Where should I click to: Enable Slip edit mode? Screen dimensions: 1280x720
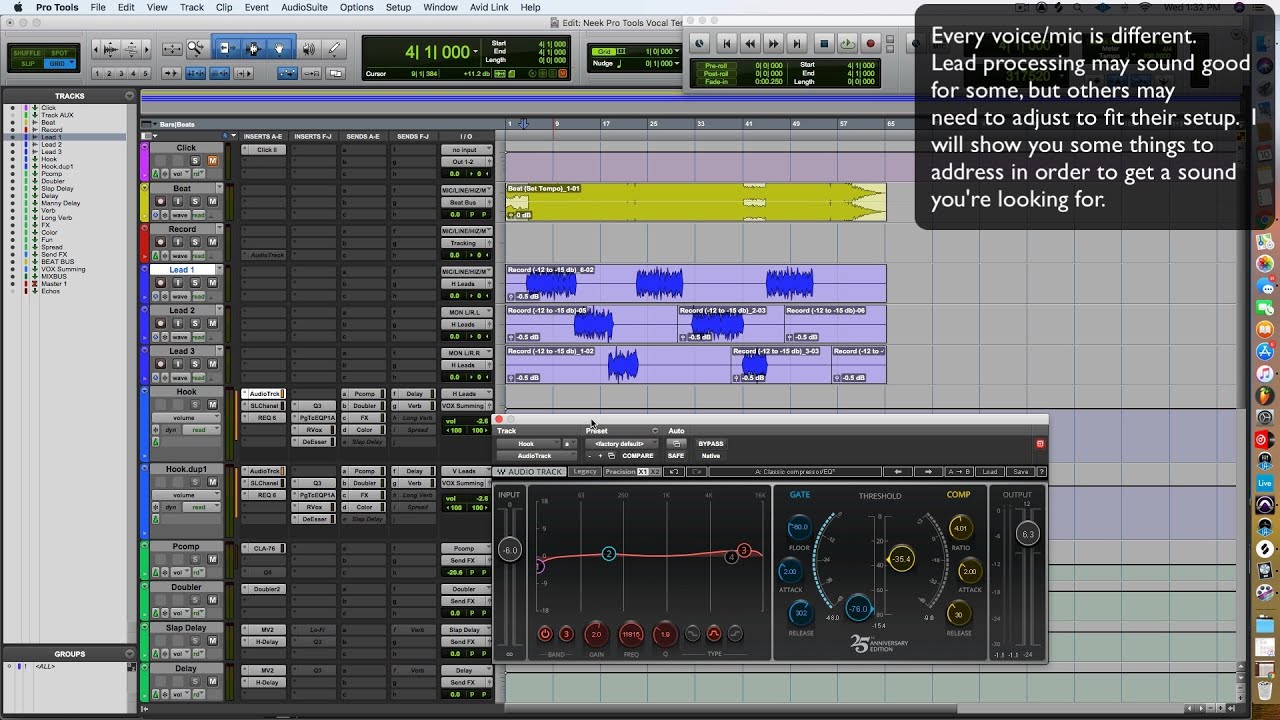(x=27, y=64)
